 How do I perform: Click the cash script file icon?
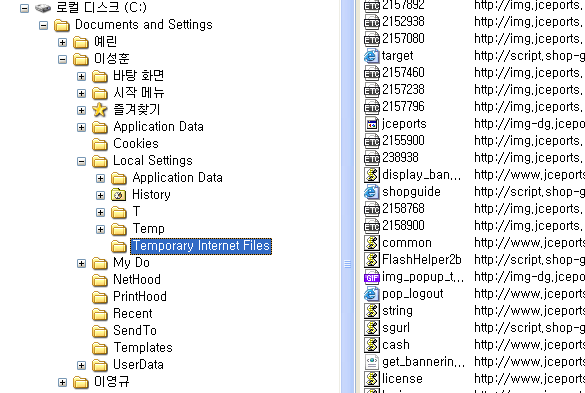372,345
